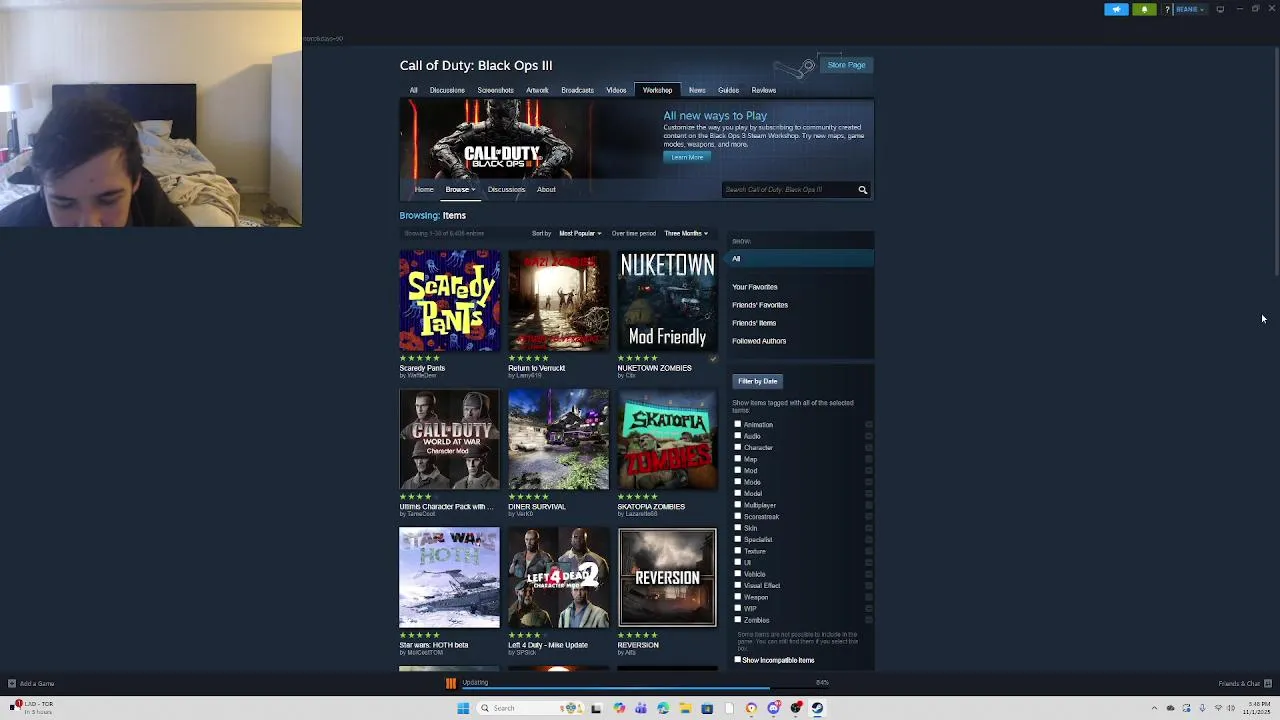
Task: Check the Multiplayer tag checkbox
Action: click(x=738, y=505)
